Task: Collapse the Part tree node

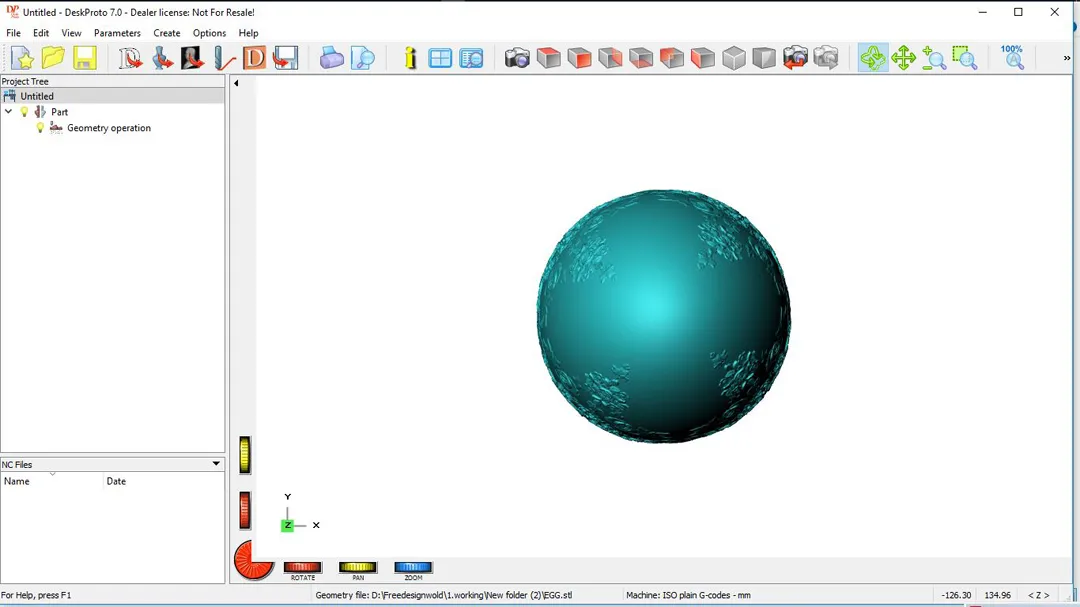Action: coord(9,112)
